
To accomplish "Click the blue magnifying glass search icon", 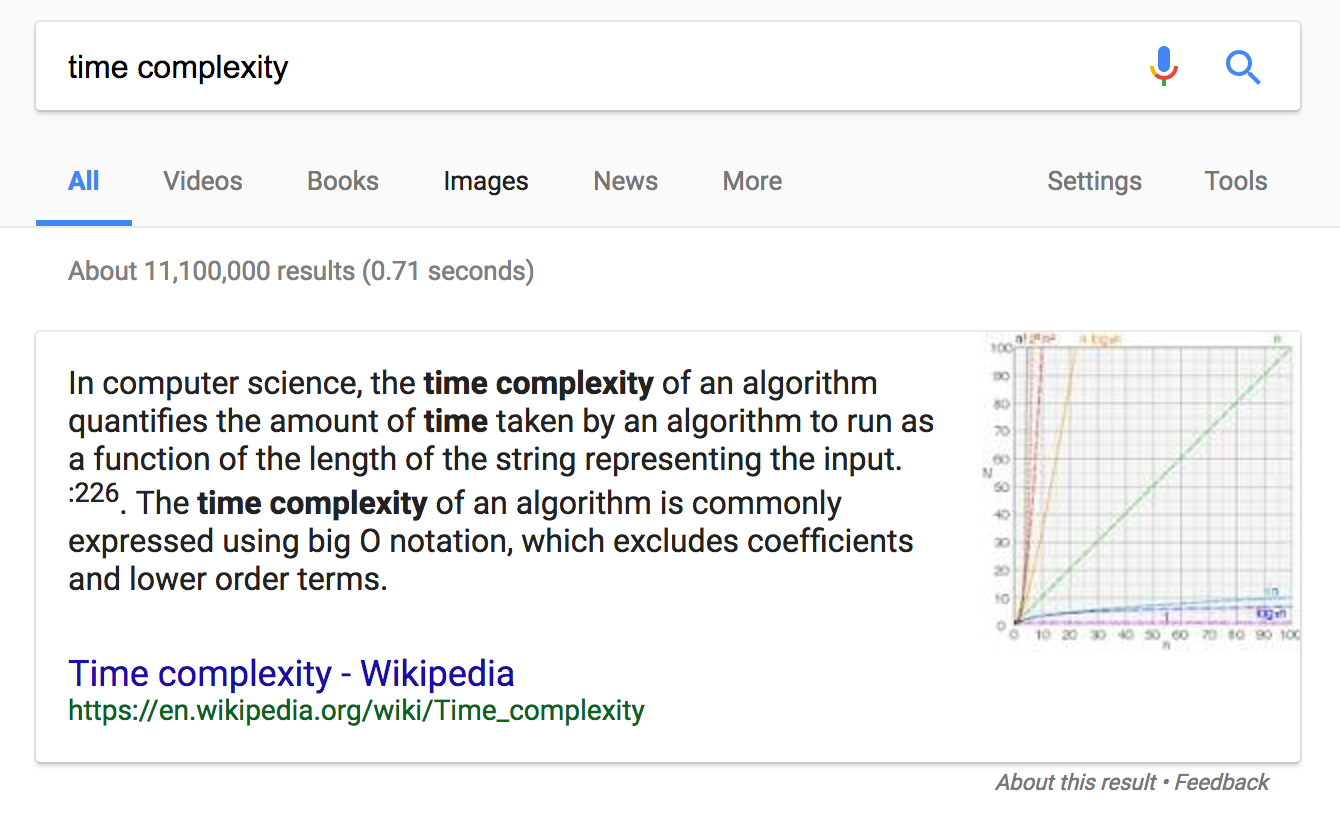I will (x=1243, y=67).
